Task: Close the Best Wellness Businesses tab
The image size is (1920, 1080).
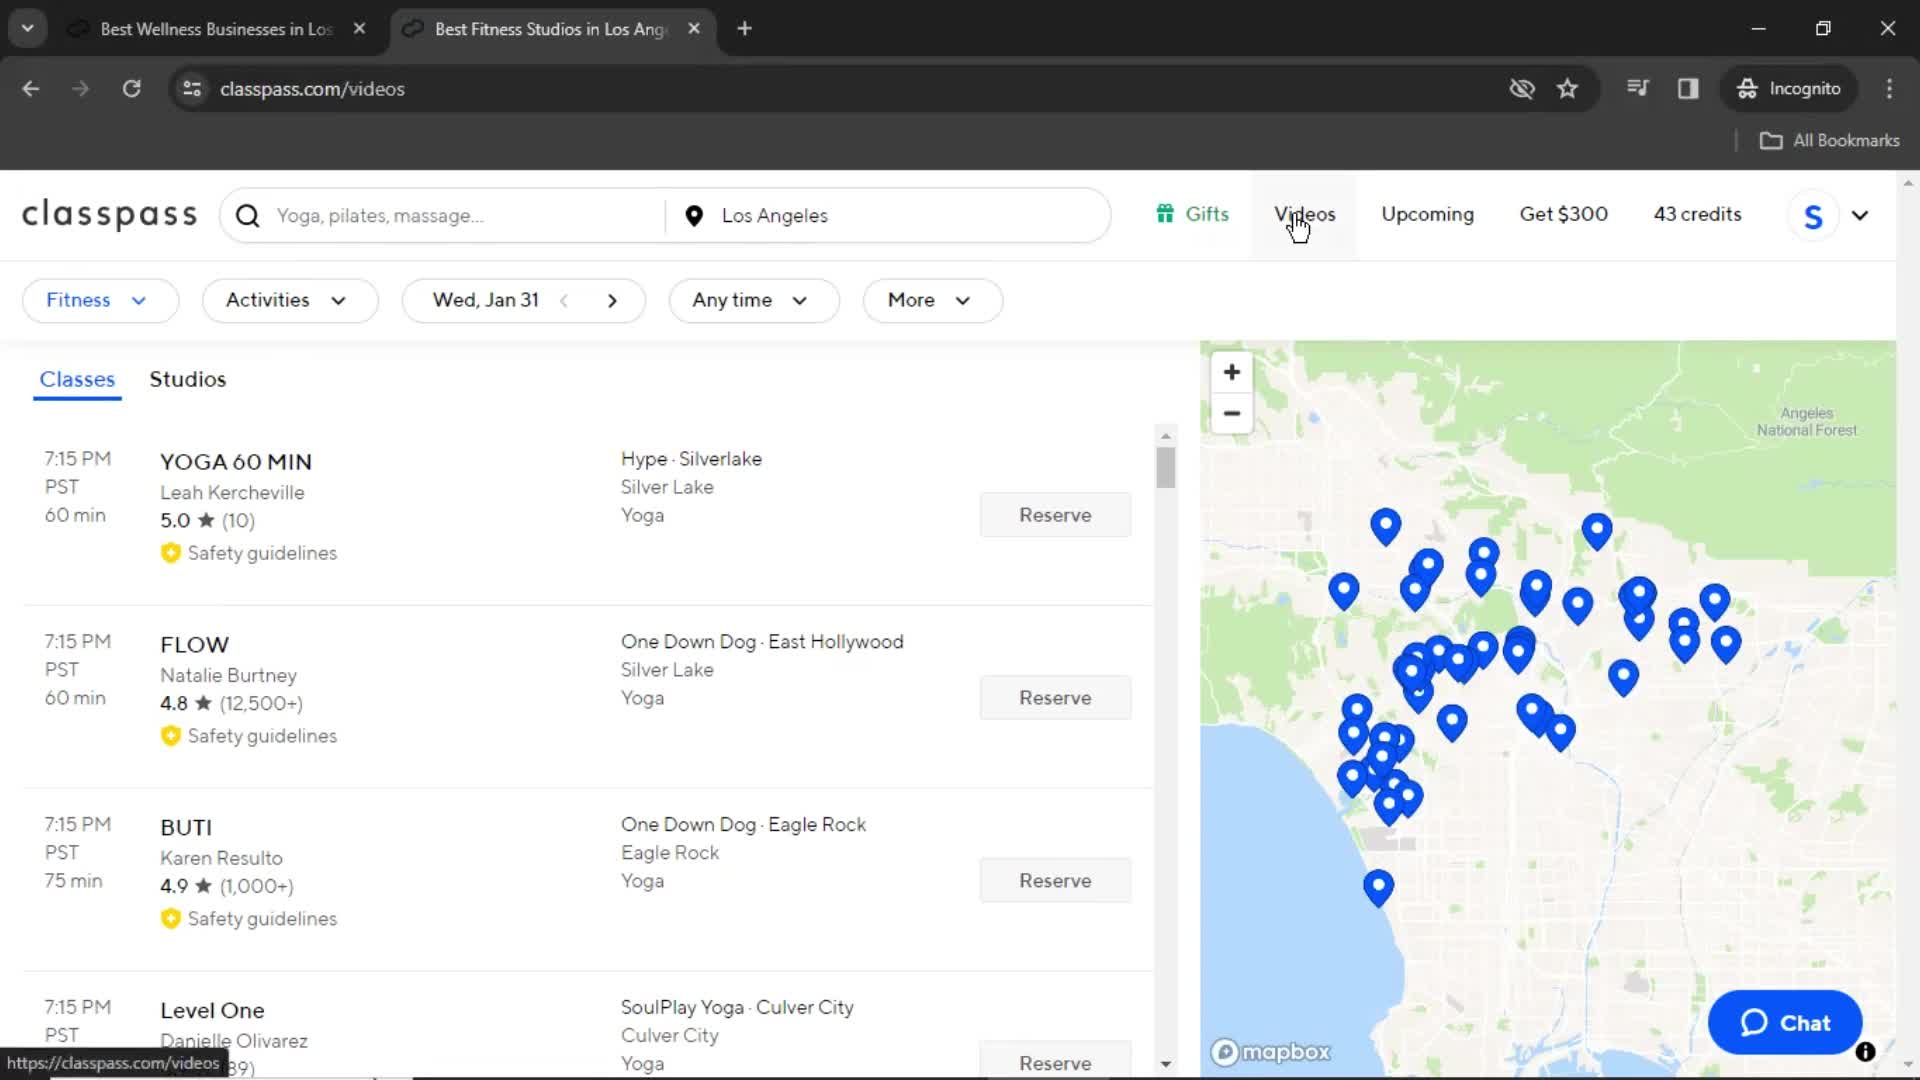Action: tap(359, 29)
